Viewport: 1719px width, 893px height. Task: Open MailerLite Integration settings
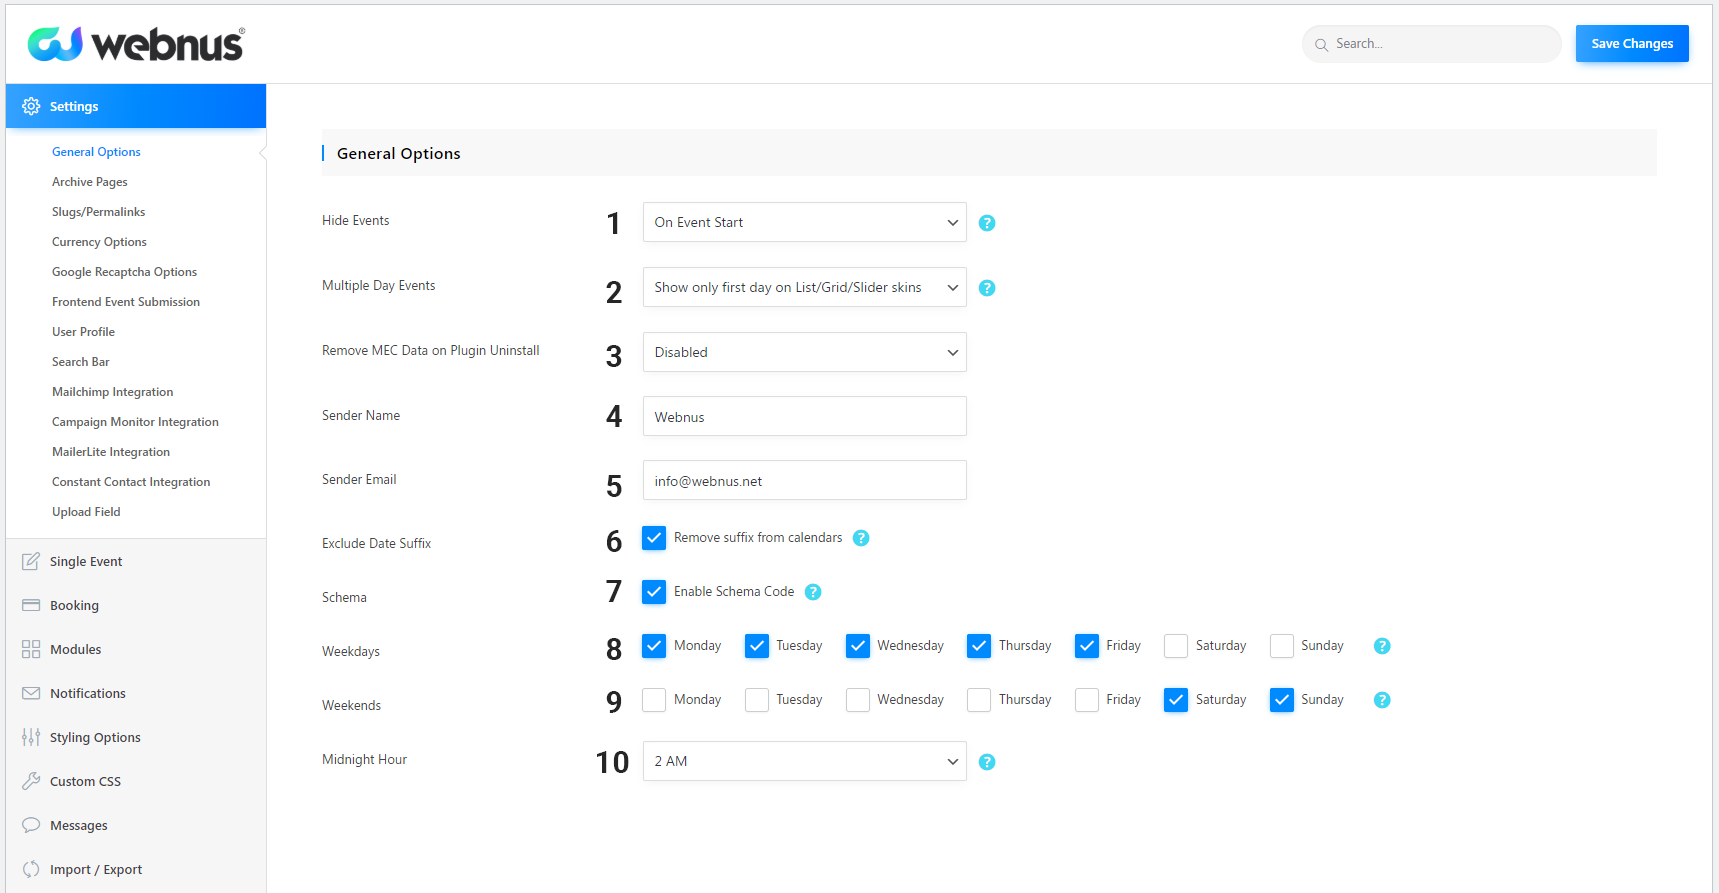coord(111,452)
